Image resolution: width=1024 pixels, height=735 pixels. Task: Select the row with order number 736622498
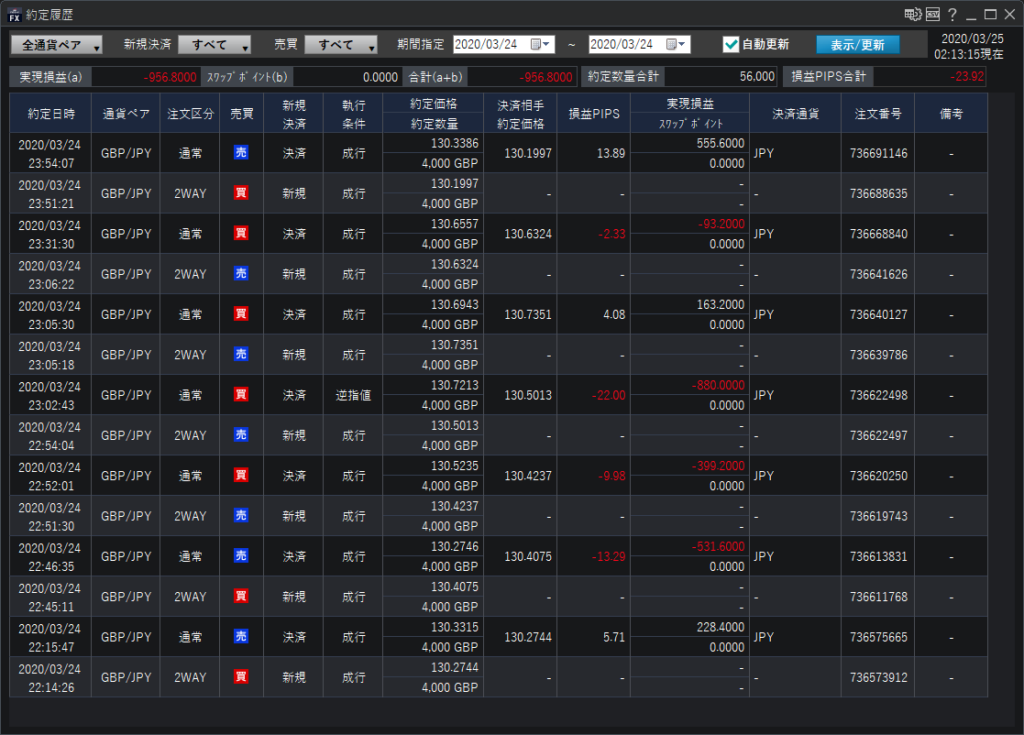point(877,395)
